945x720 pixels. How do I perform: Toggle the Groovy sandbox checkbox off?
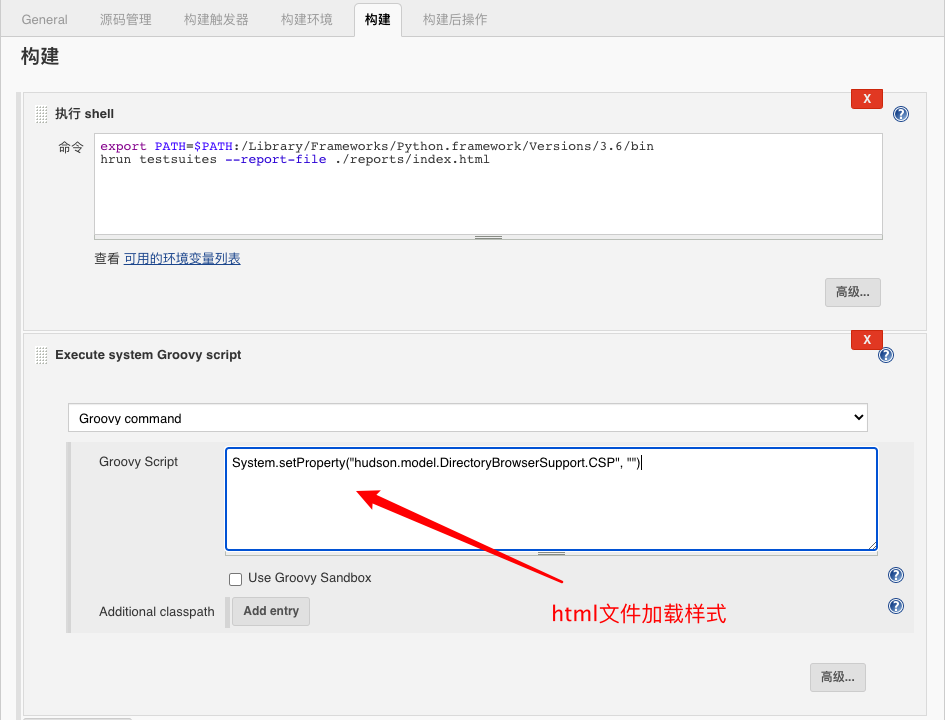click(x=235, y=578)
